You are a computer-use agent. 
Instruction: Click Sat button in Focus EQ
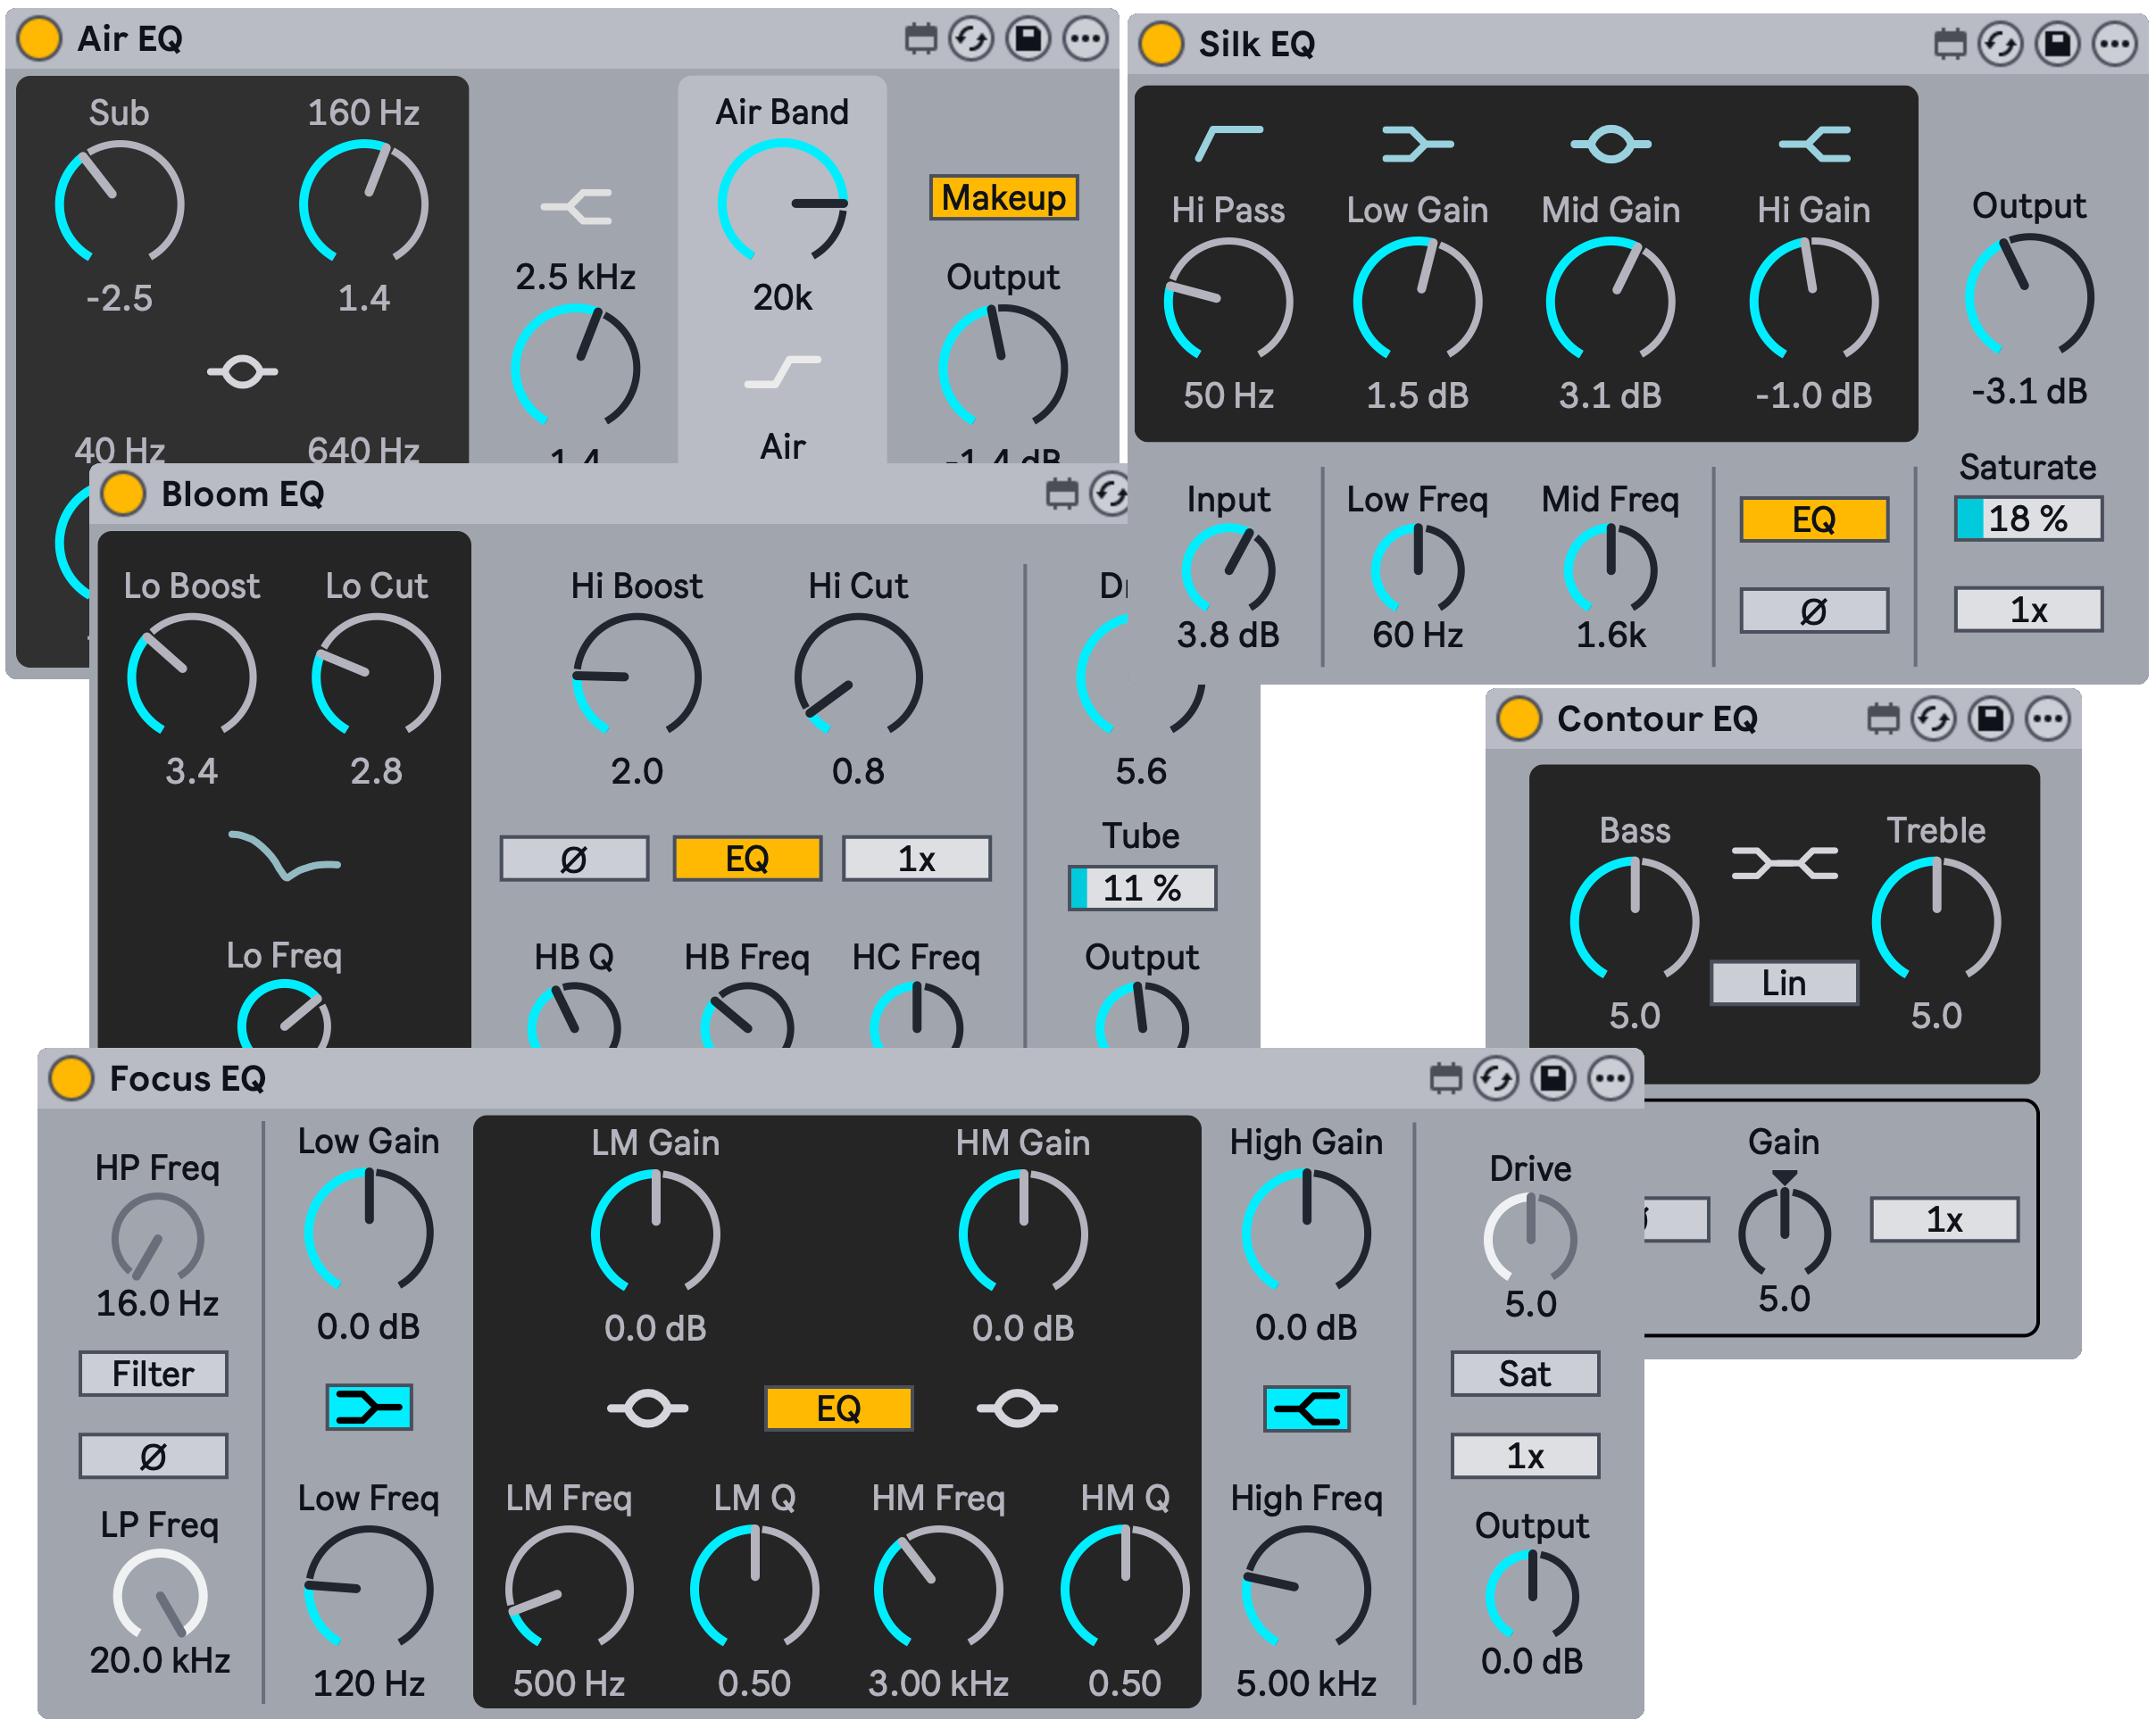(1525, 1374)
